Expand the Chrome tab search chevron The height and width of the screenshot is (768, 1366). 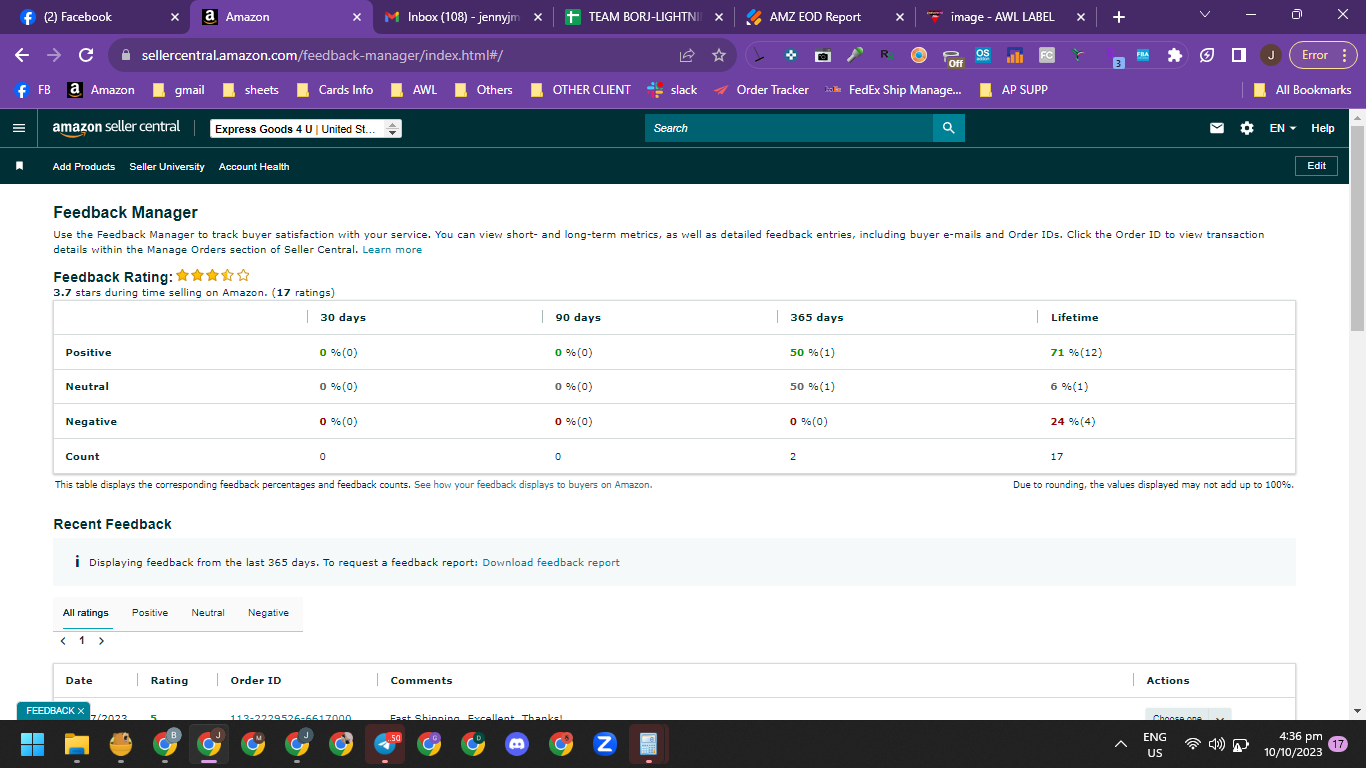(x=1204, y=16)
